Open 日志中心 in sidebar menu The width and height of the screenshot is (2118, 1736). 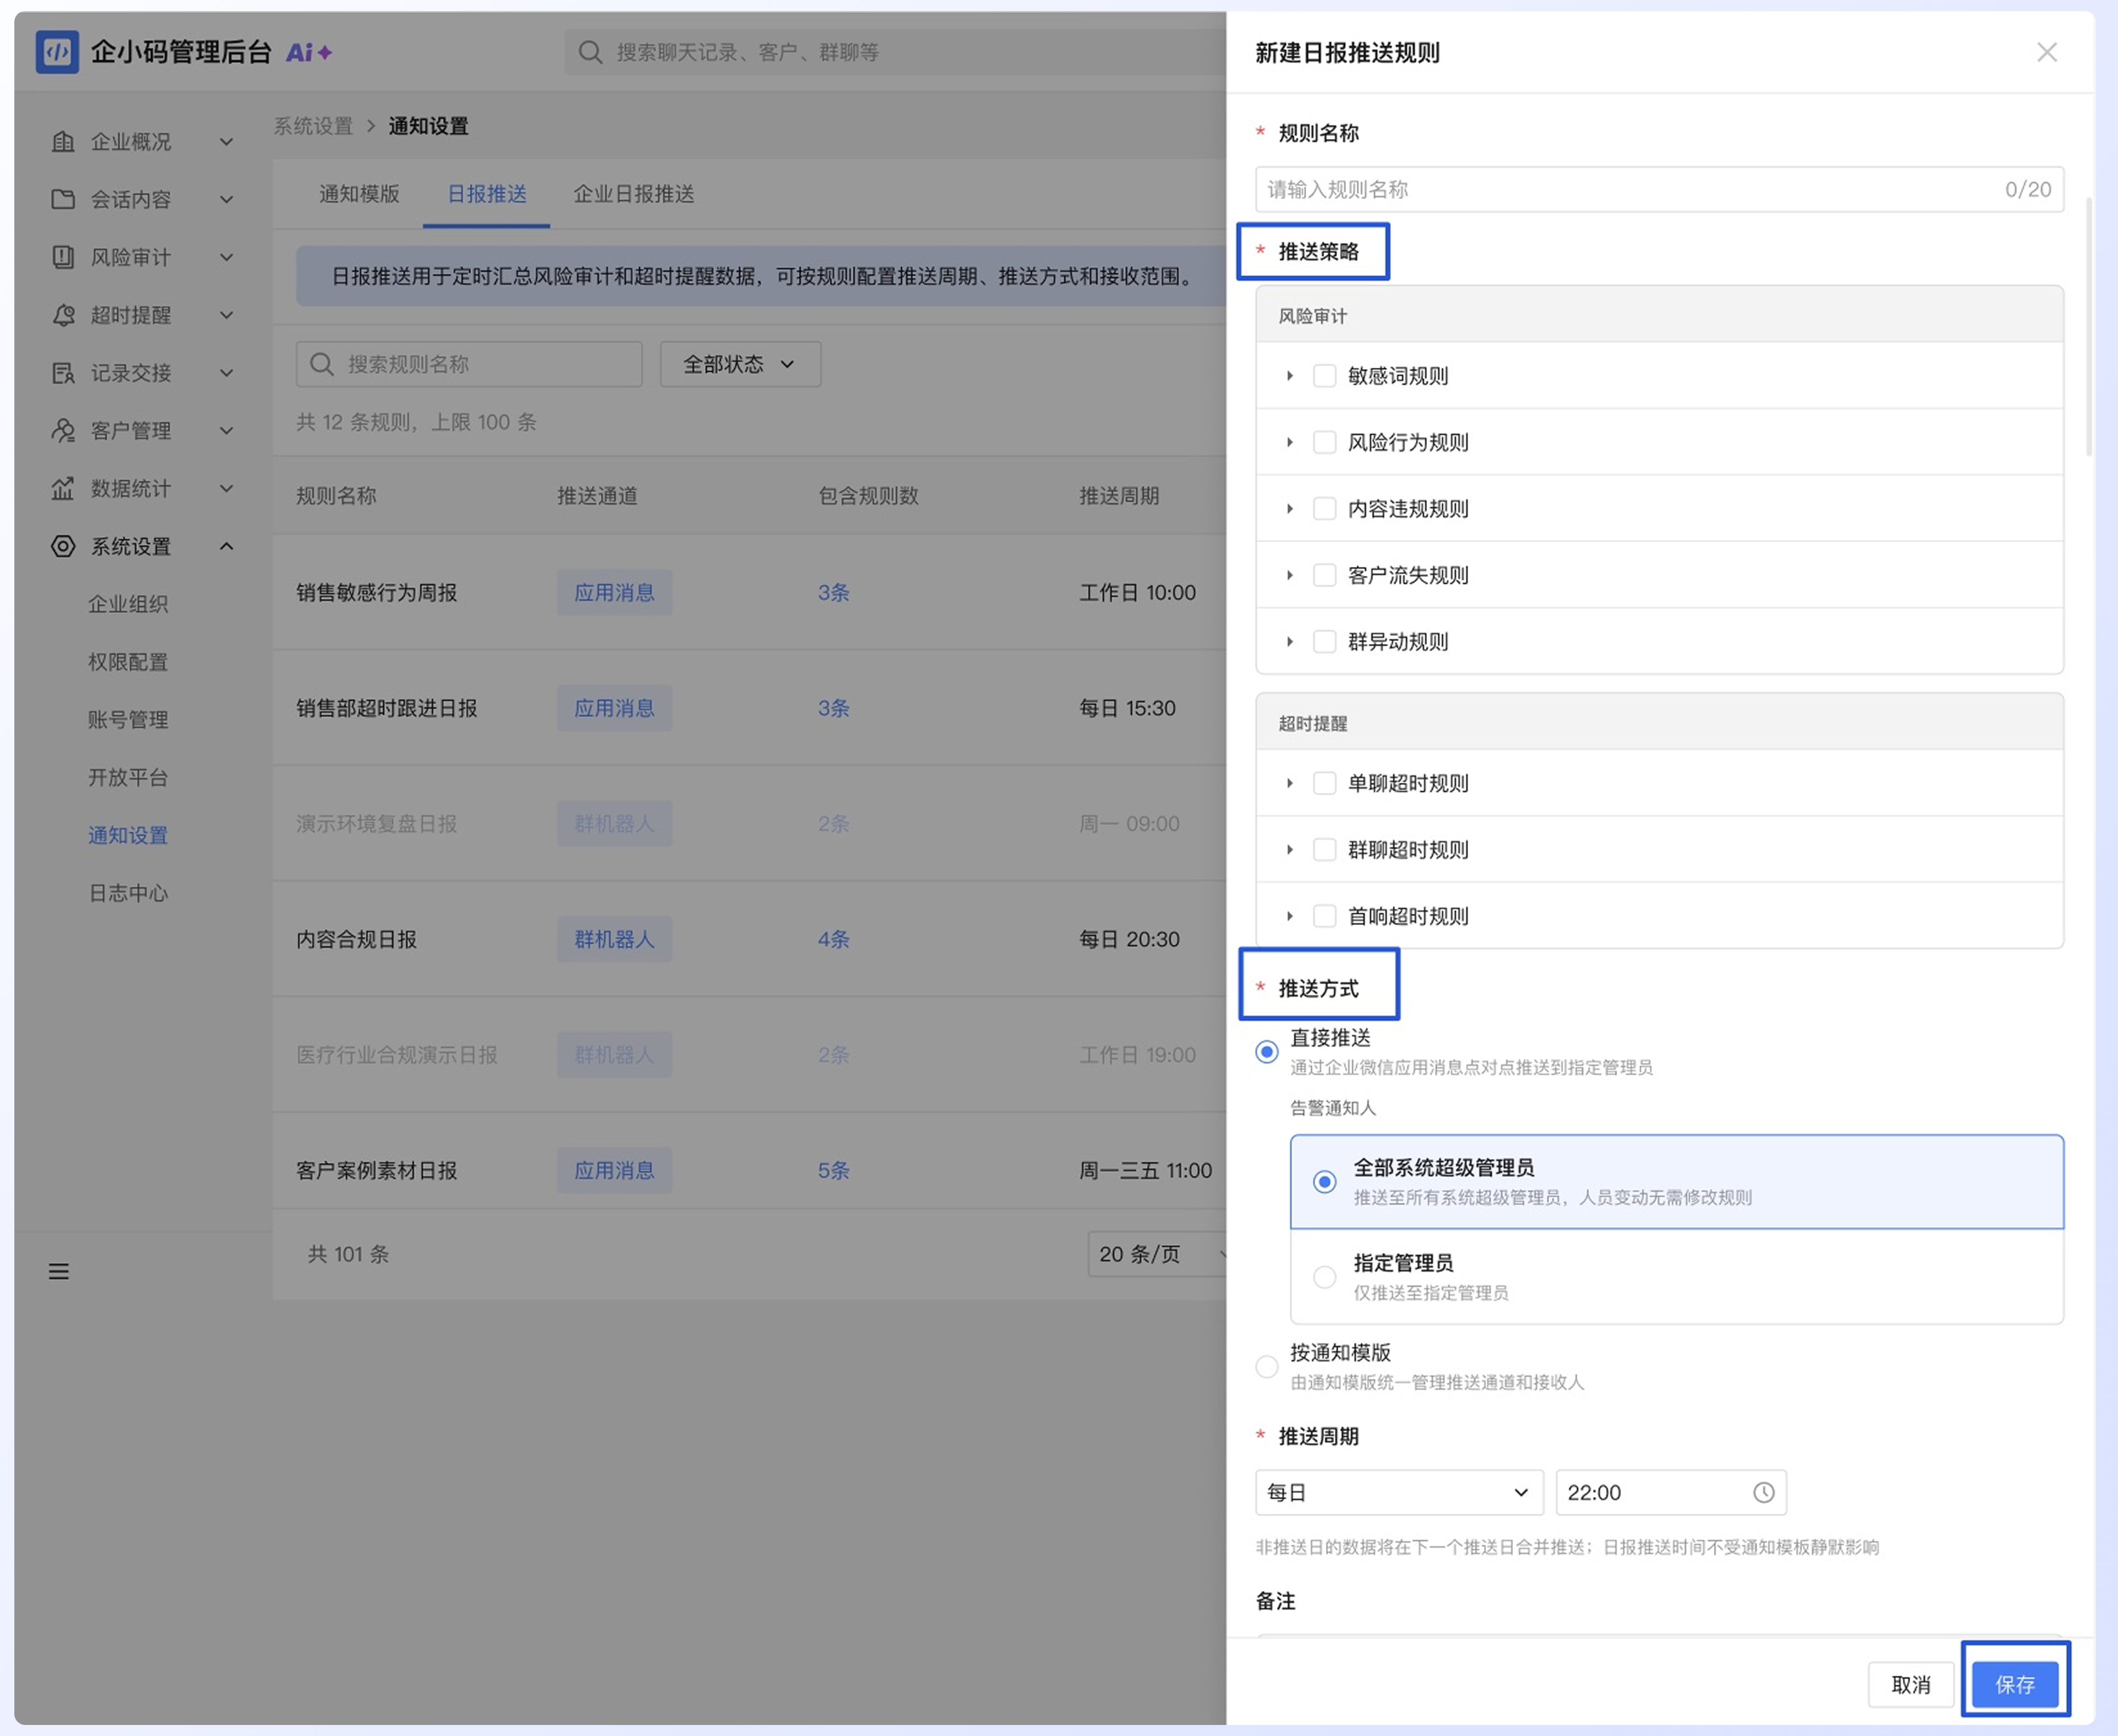point(128,893)
